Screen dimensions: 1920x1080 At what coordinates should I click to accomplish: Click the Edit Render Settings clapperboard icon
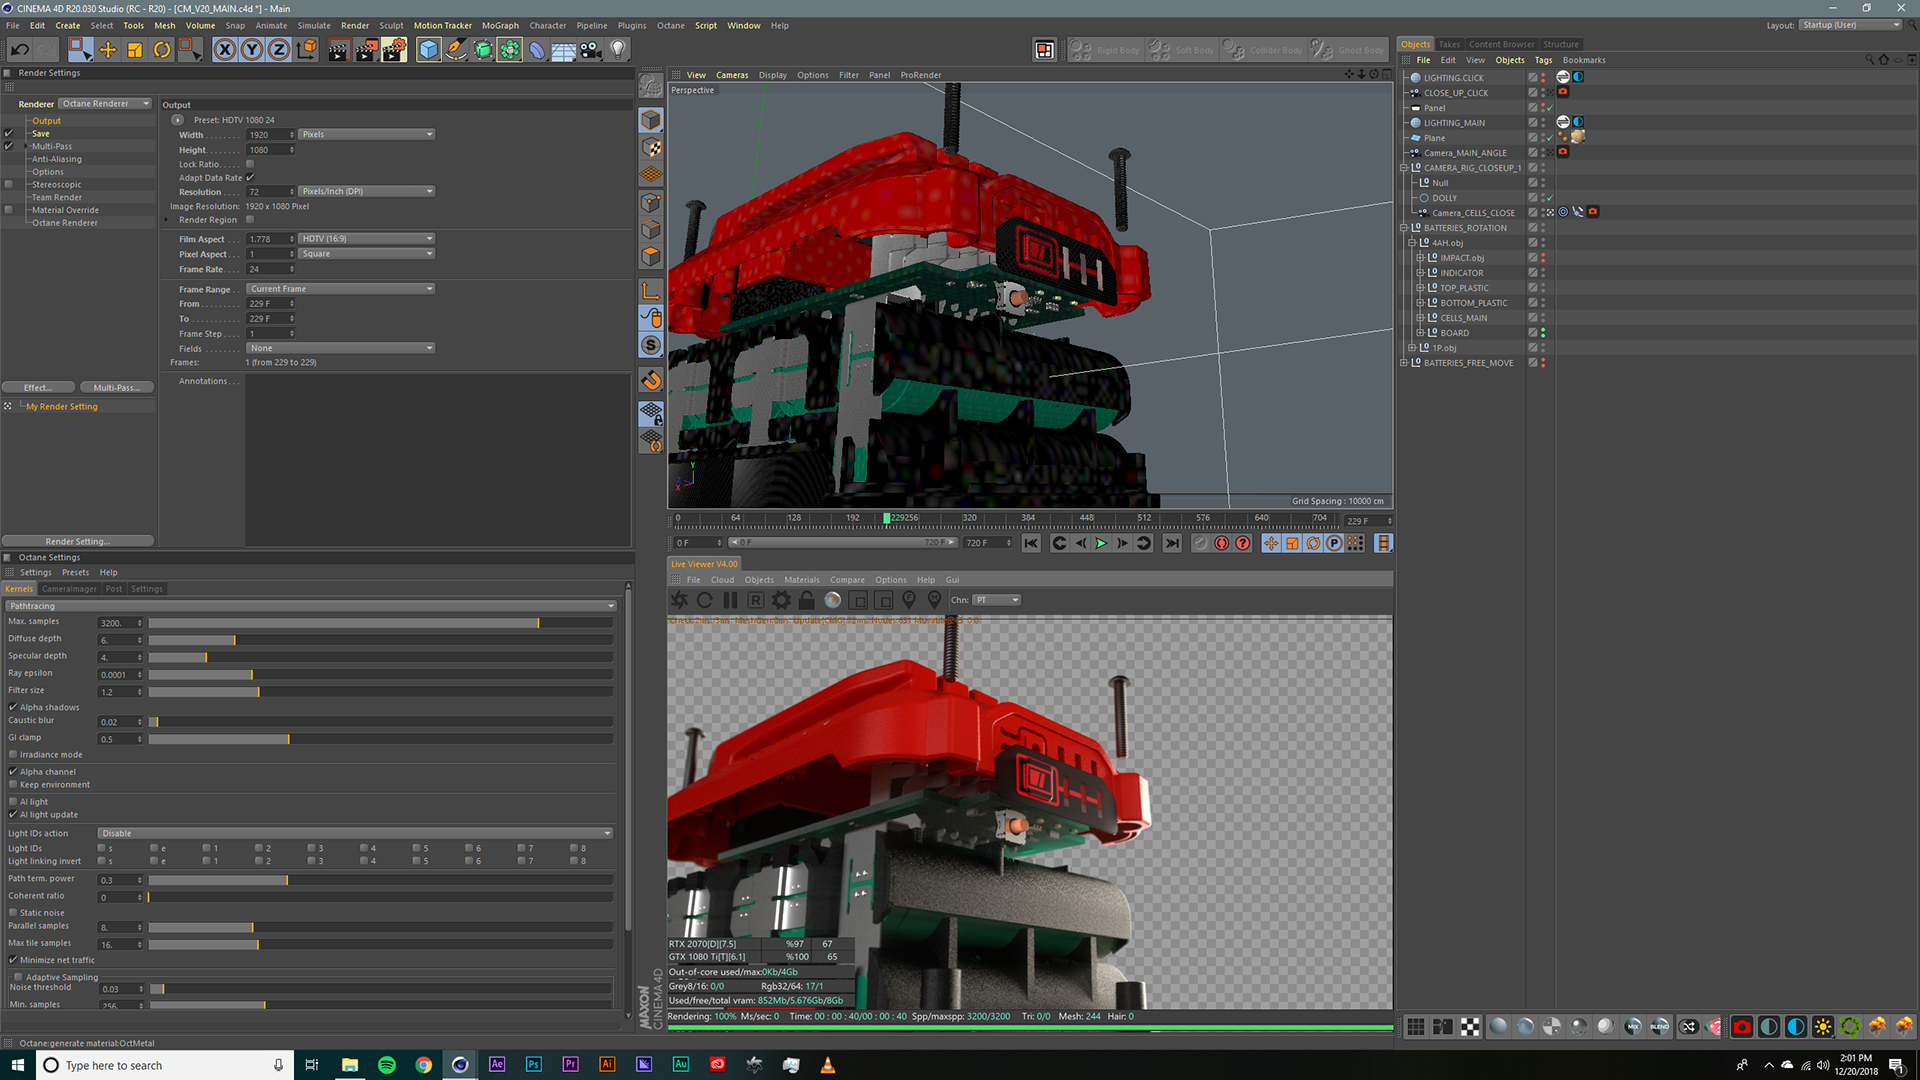[394, 50]
